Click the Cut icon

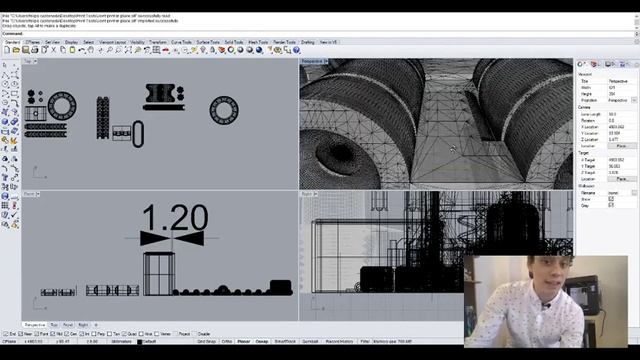tap(53, 50)
